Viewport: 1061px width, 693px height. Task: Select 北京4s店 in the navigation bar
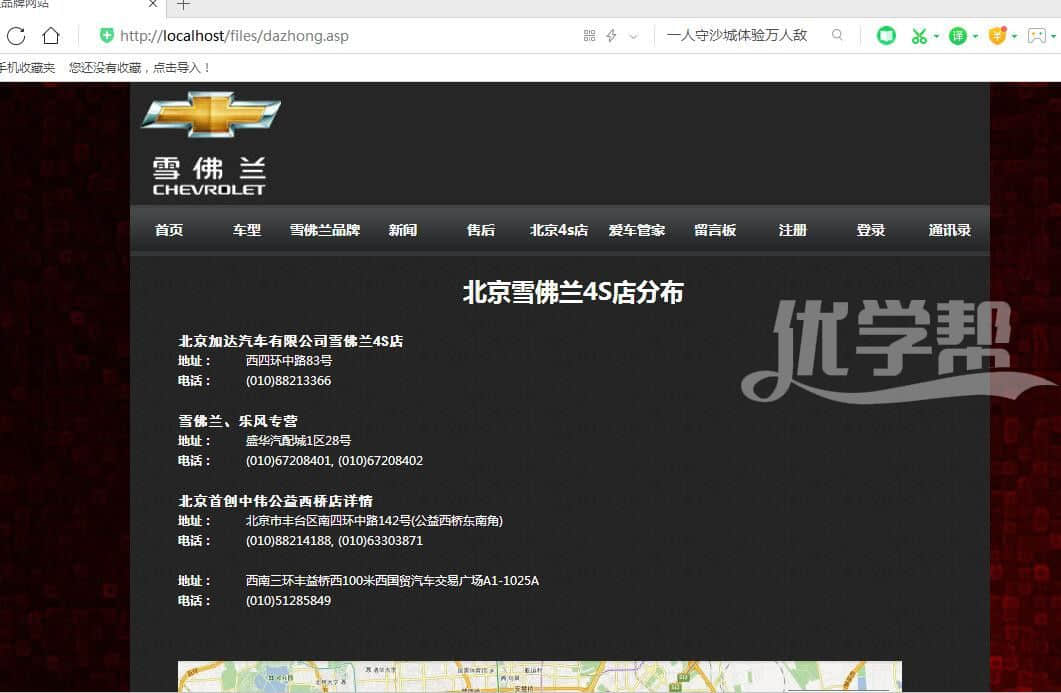[558, 230]
